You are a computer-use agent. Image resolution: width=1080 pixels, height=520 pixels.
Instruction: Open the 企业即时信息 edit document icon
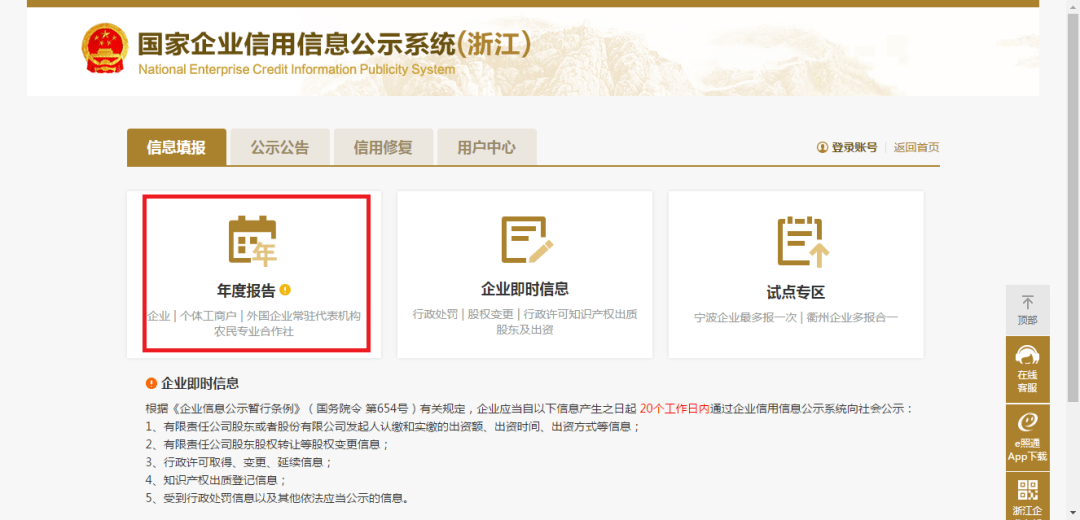pos(526,240)
